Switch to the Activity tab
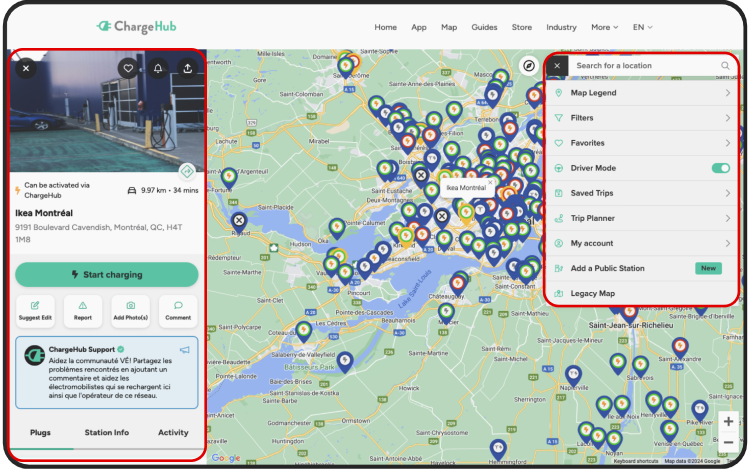Screen dimensions: 750x469 click(173, 432)
